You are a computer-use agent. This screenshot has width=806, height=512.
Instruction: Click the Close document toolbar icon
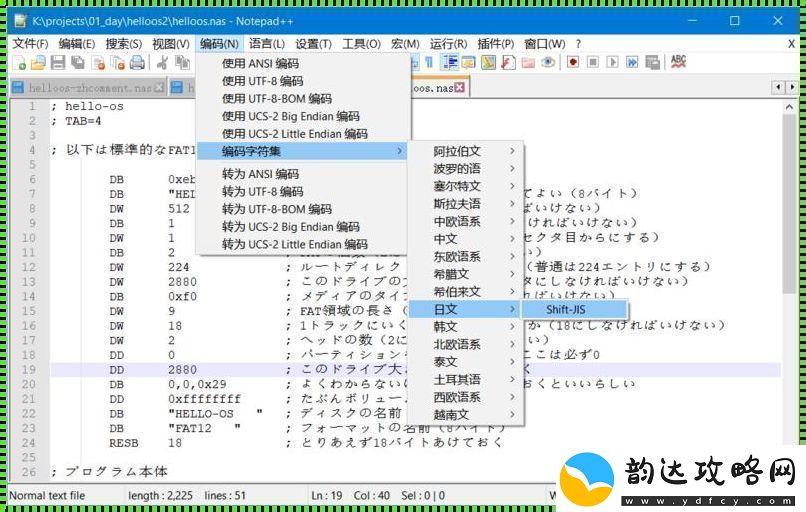98,63
